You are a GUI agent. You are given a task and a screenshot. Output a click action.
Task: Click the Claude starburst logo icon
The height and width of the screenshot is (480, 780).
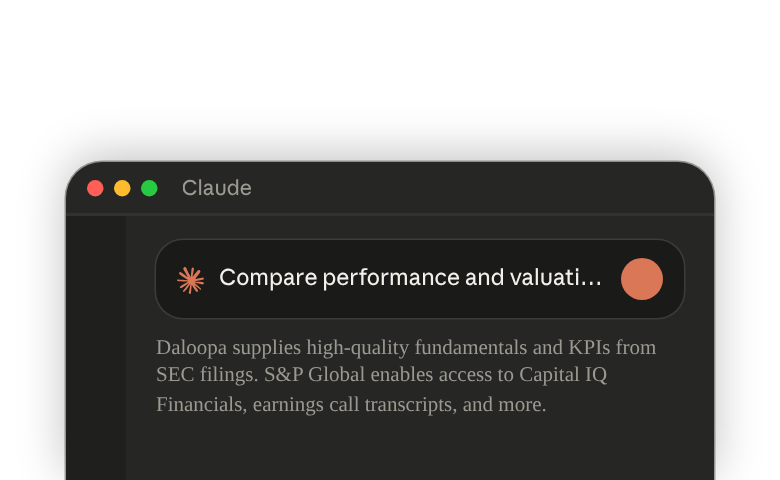click(191, 280)
